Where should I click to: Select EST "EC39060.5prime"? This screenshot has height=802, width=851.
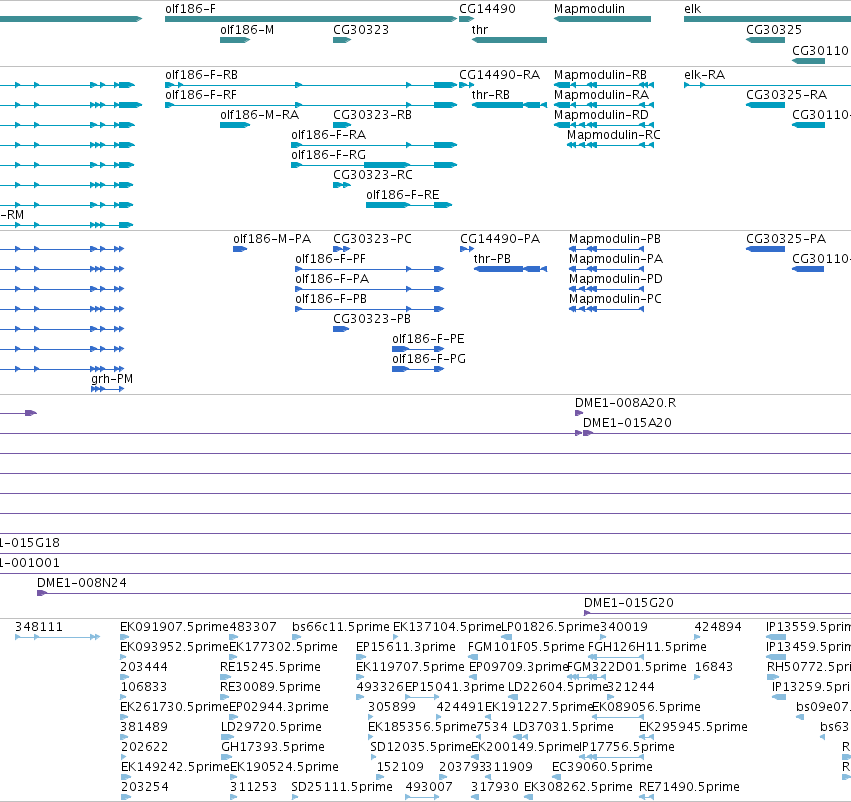602,767
